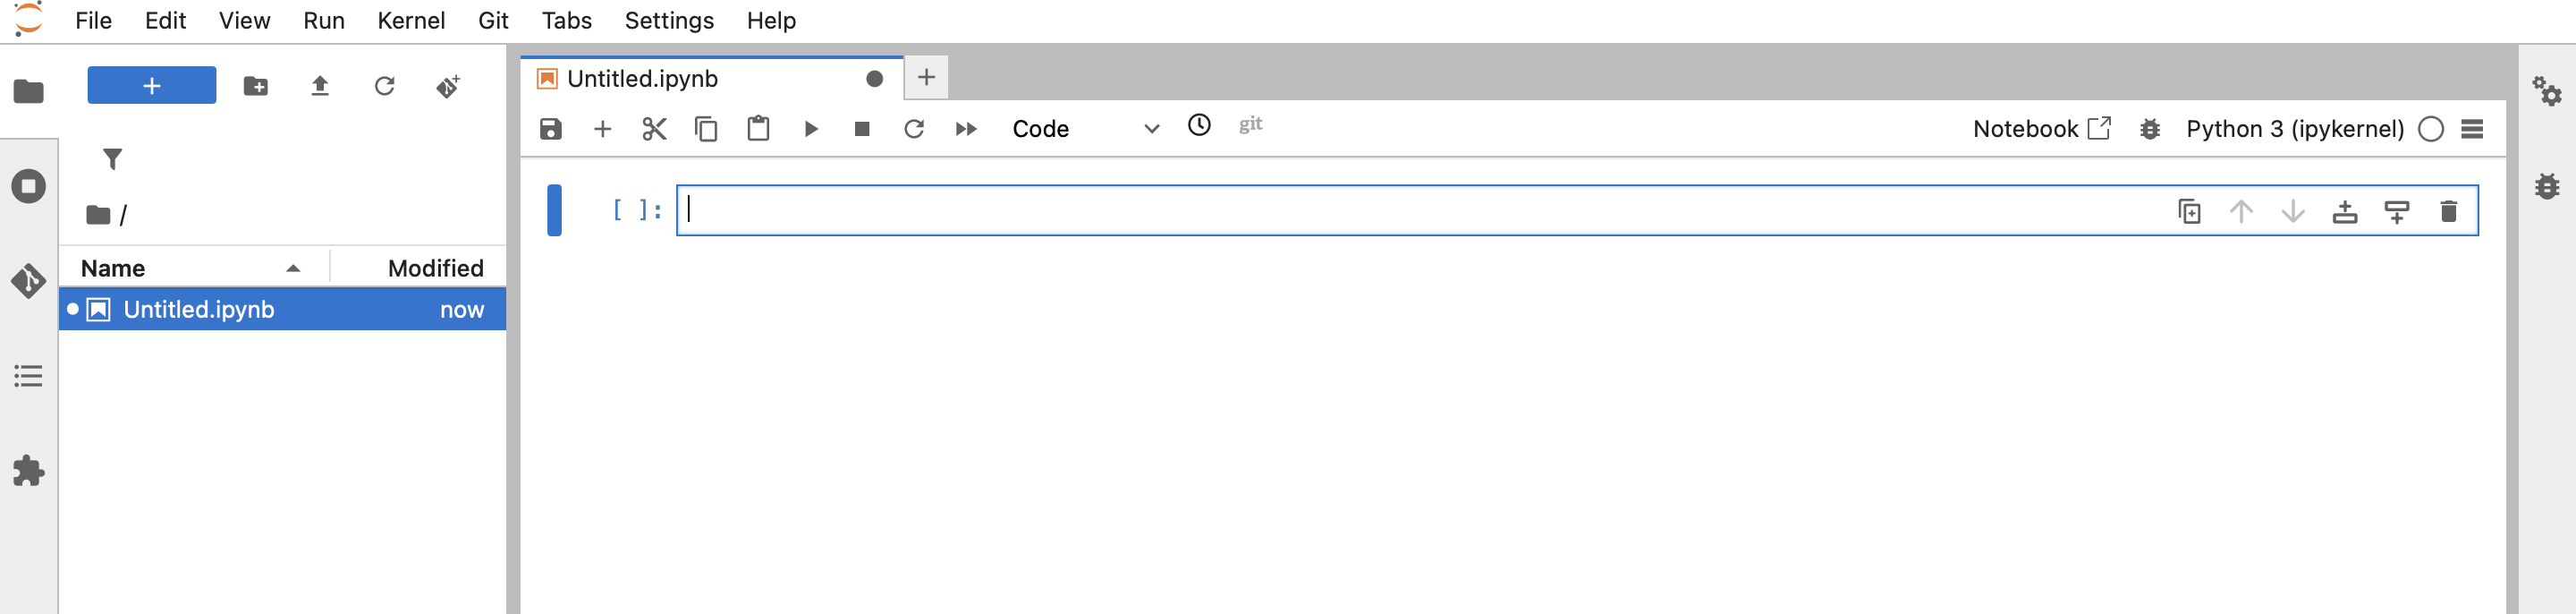Screen dimensions: 2576x614
Task: Open the Settings menu
Action: point(668,21)
